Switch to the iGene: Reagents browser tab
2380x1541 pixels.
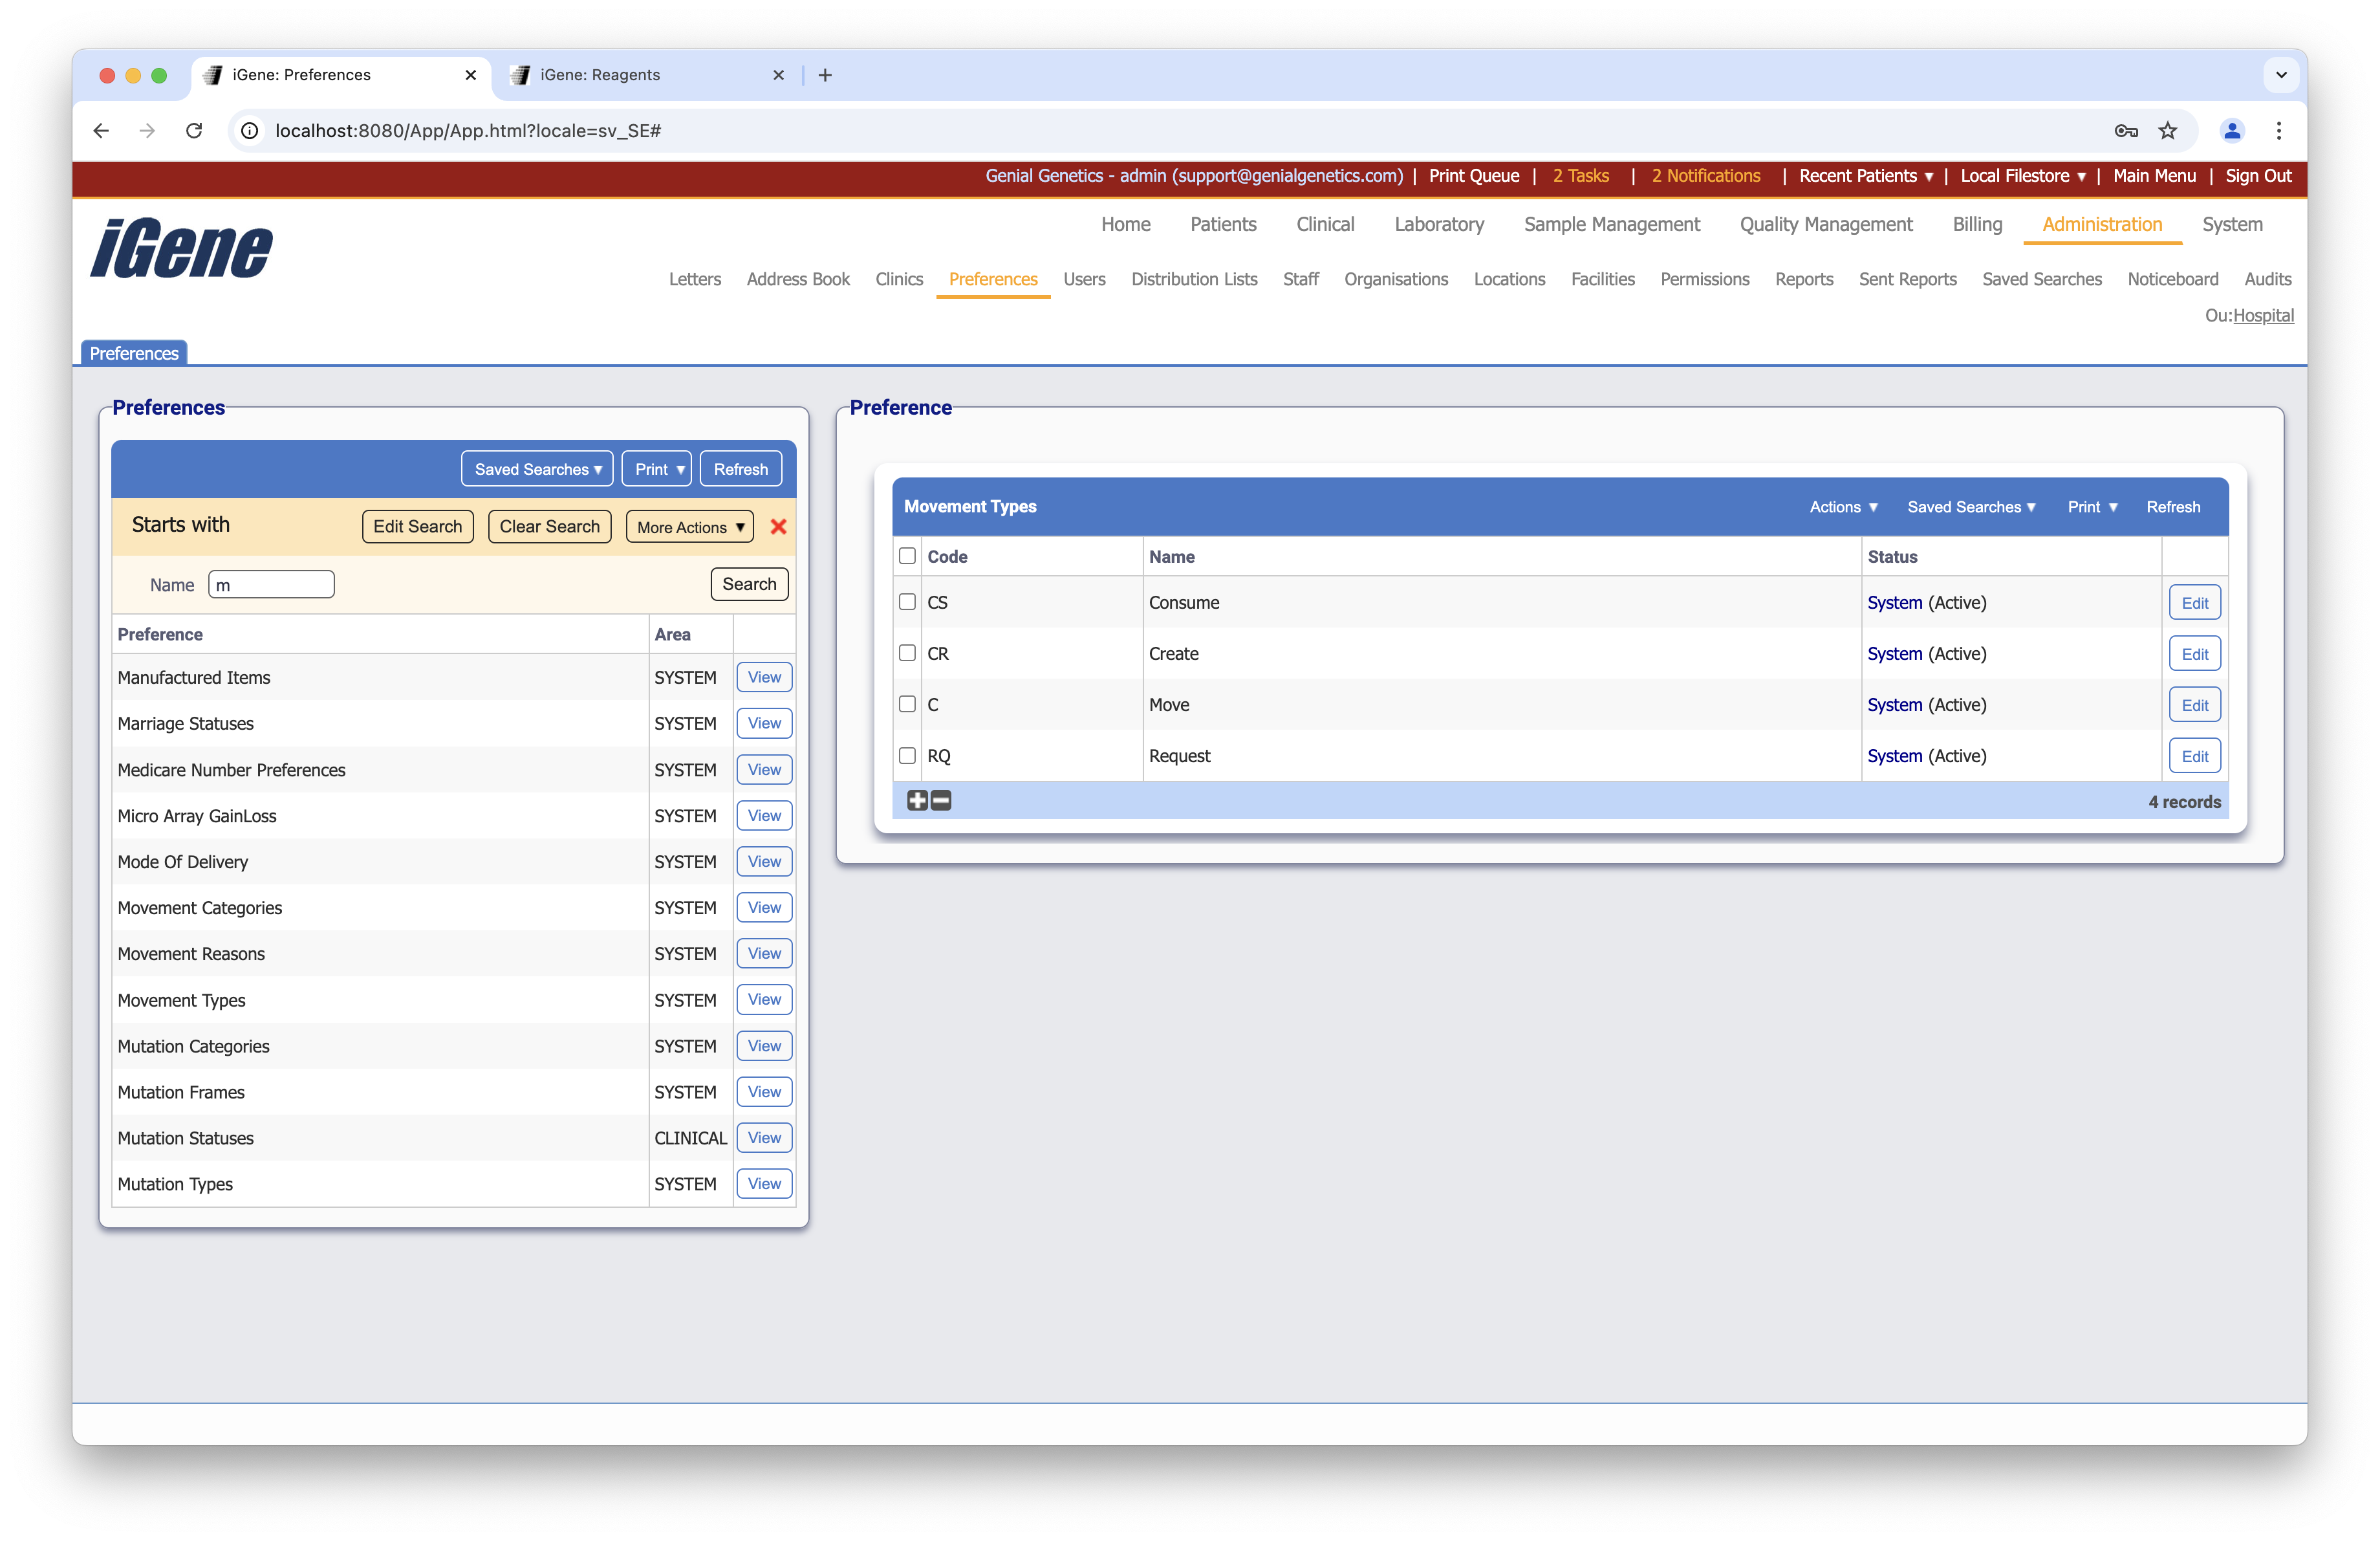pos(600,75)
